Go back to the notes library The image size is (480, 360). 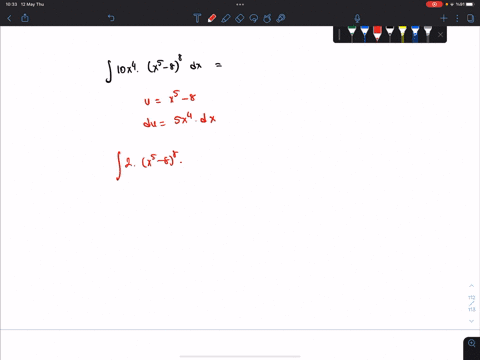9,18
